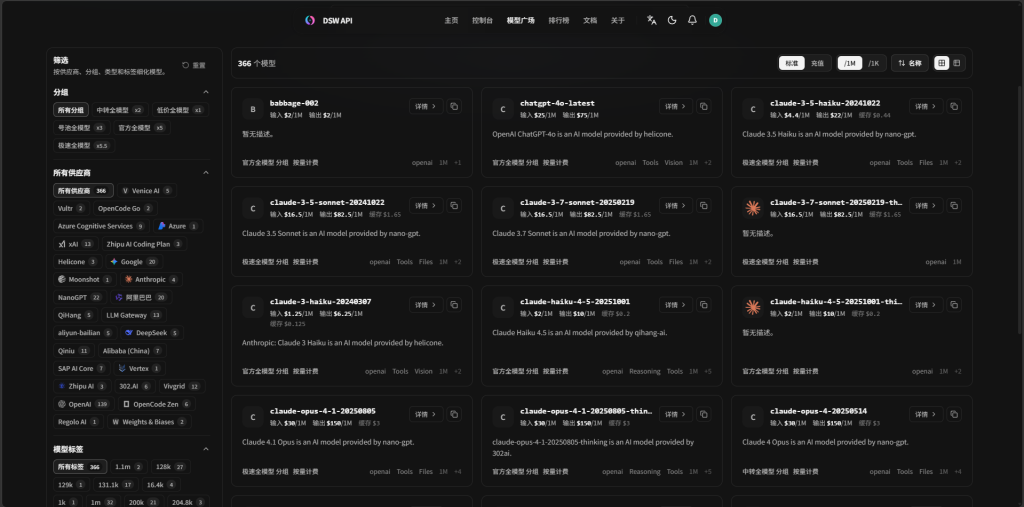The height and width of the screenshot is (507, 1024).
Task: Filter by Anthropic provider chip
Action: click(150, 280)
